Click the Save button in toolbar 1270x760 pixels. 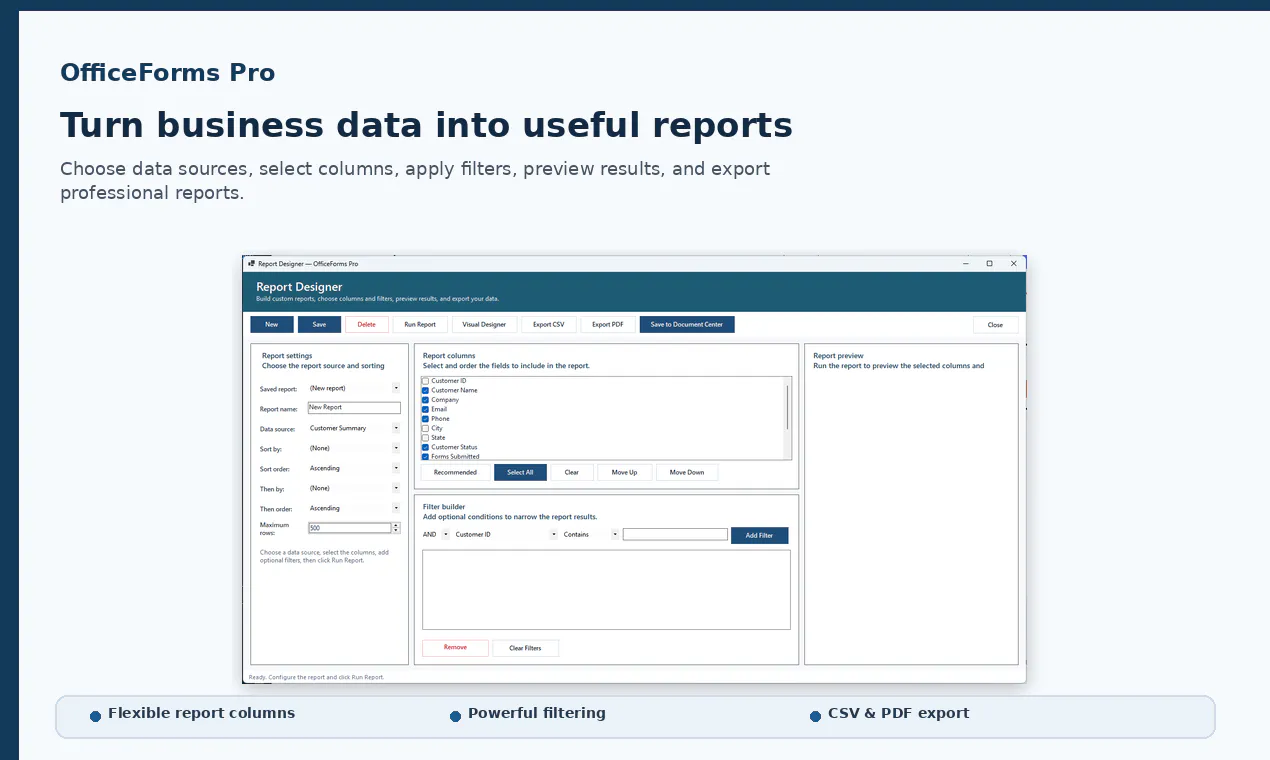[319, 324]
